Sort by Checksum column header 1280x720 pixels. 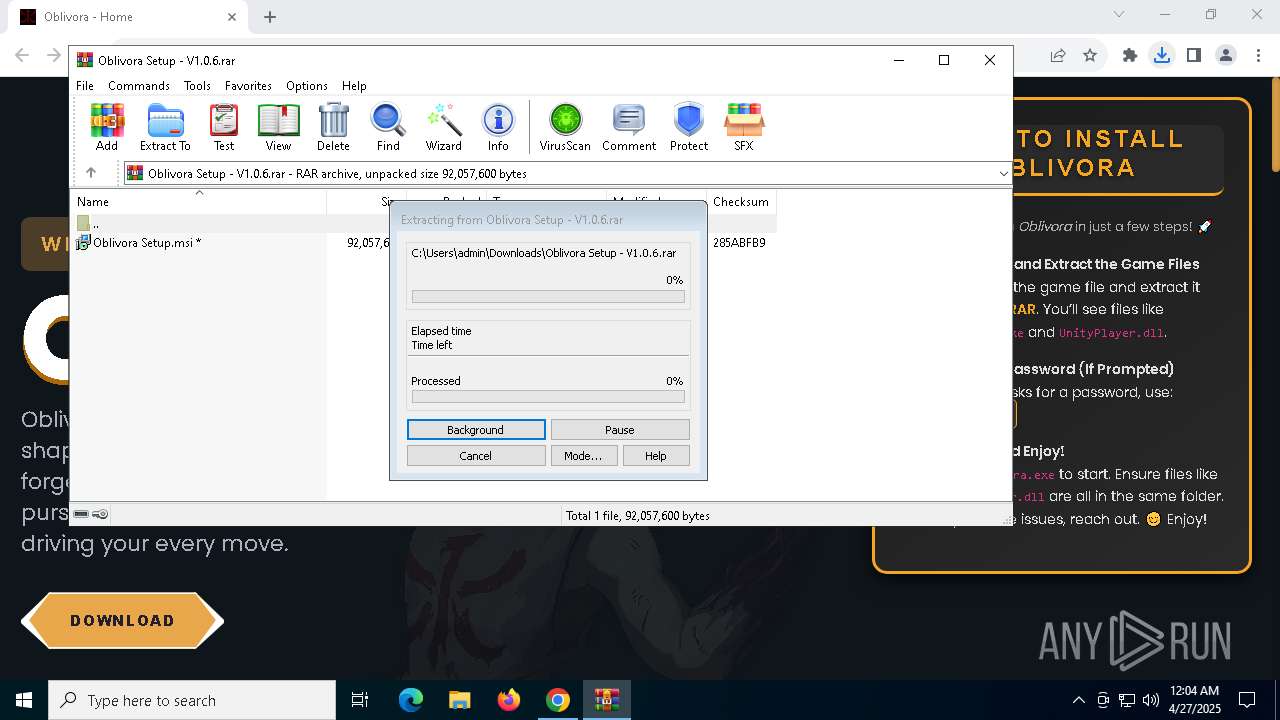coord(741,202)
